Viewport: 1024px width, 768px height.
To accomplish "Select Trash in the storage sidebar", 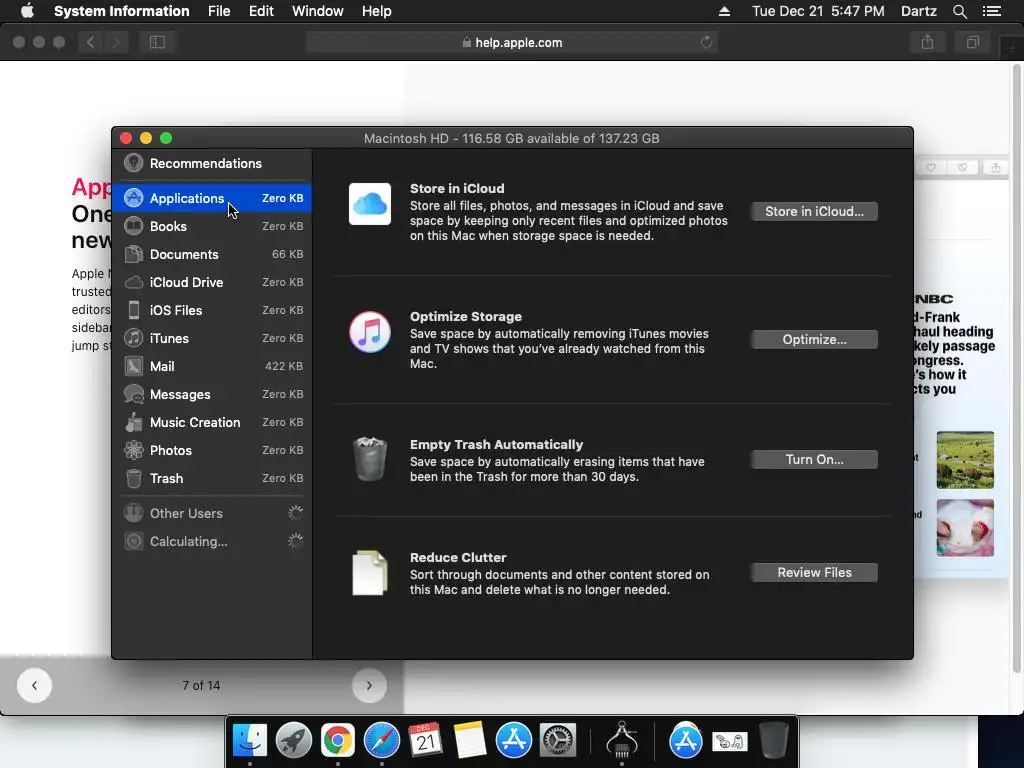I will coord(212,479).
